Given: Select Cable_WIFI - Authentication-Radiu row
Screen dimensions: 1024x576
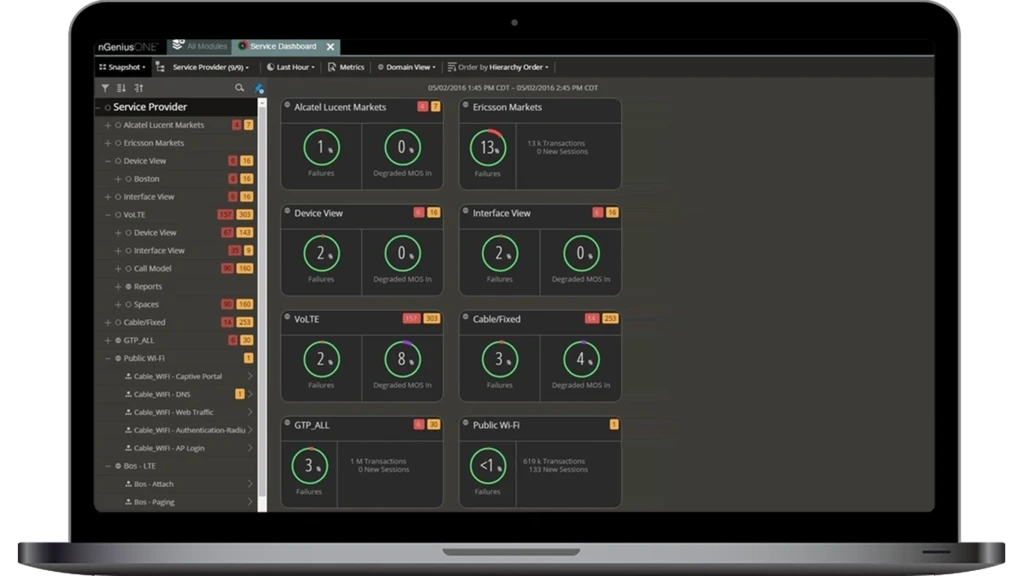Looking at the screenshot, I should [189, 430].
